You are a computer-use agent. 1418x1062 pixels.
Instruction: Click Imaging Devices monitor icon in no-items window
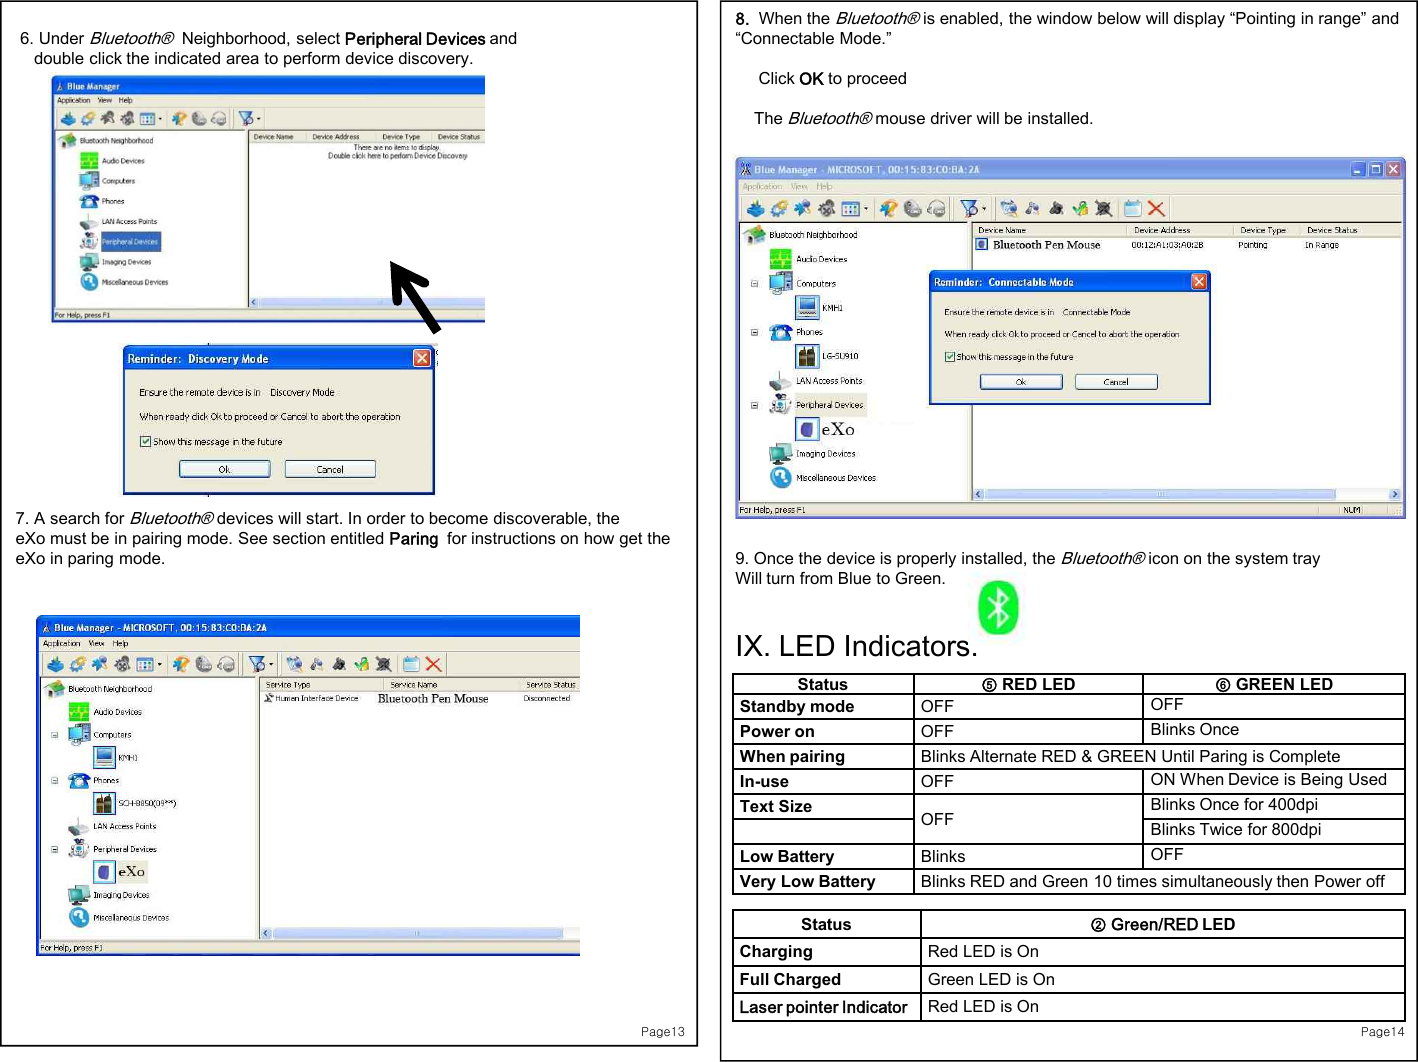[89, 262]
